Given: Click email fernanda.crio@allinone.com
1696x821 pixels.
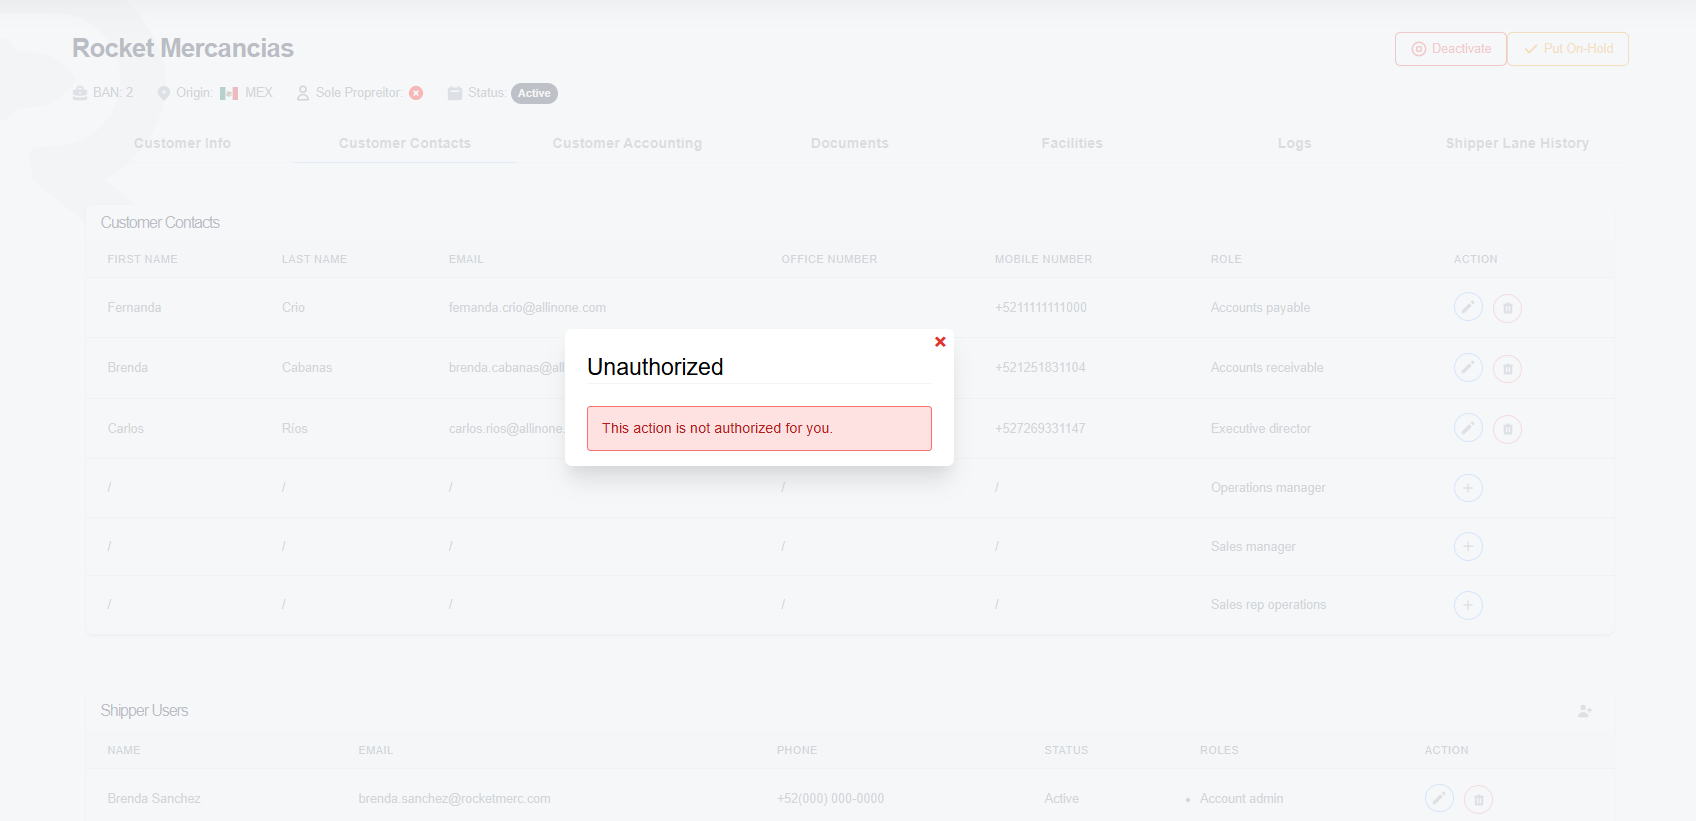Looking at the screenshot, I should click(x=527, y=307).
